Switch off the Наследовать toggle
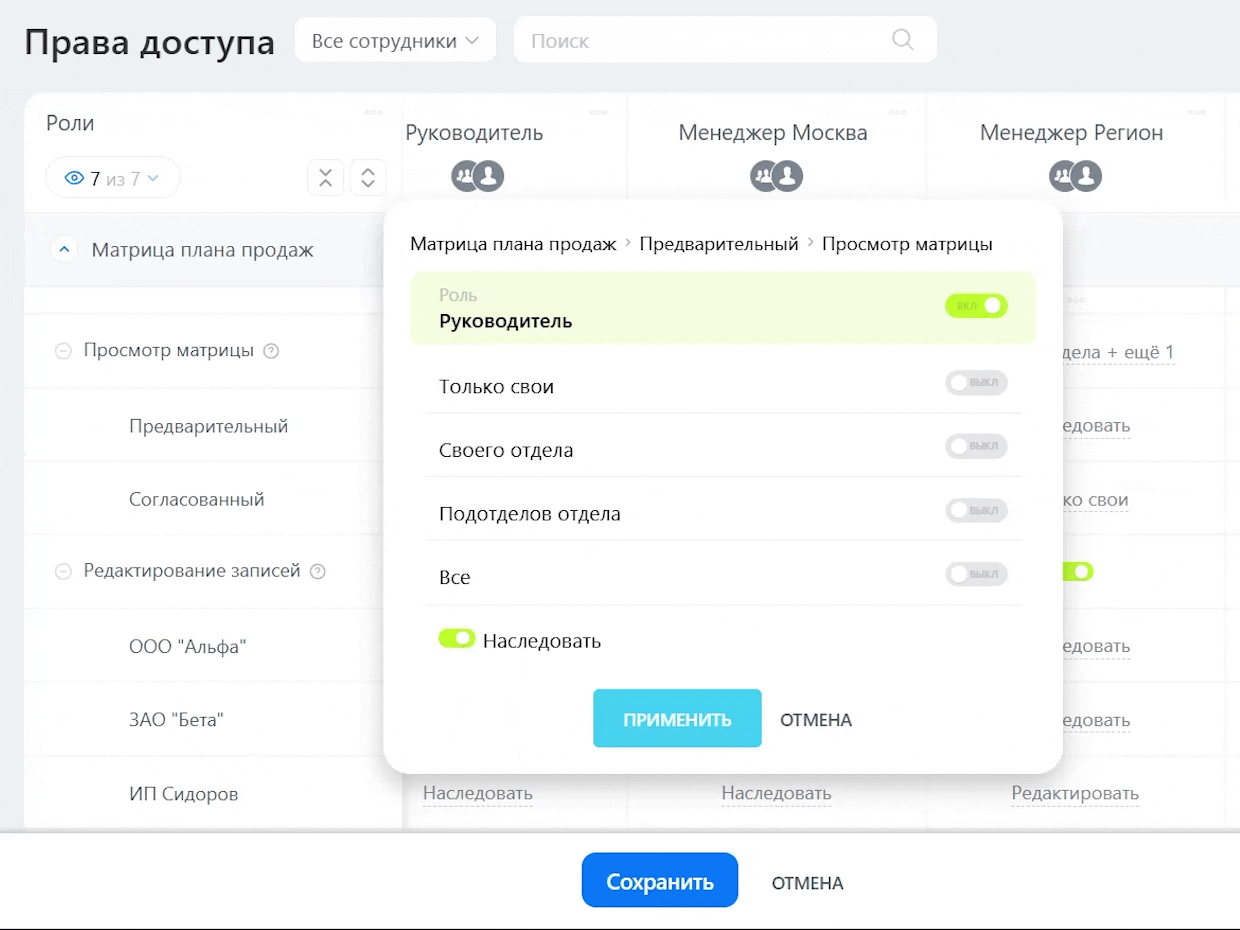 click(456, 638)
